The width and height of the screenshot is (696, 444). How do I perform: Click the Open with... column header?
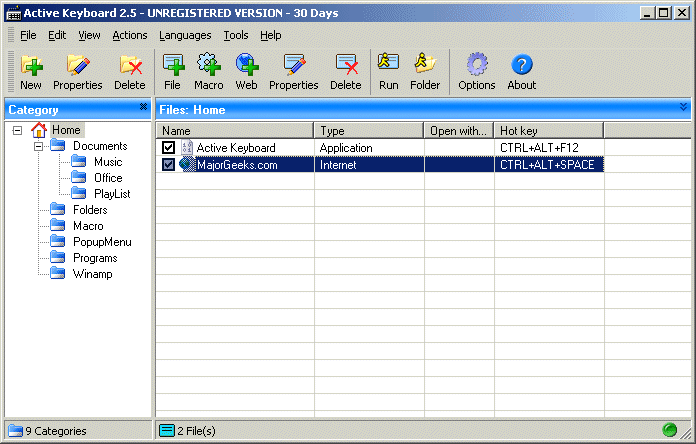459,131
